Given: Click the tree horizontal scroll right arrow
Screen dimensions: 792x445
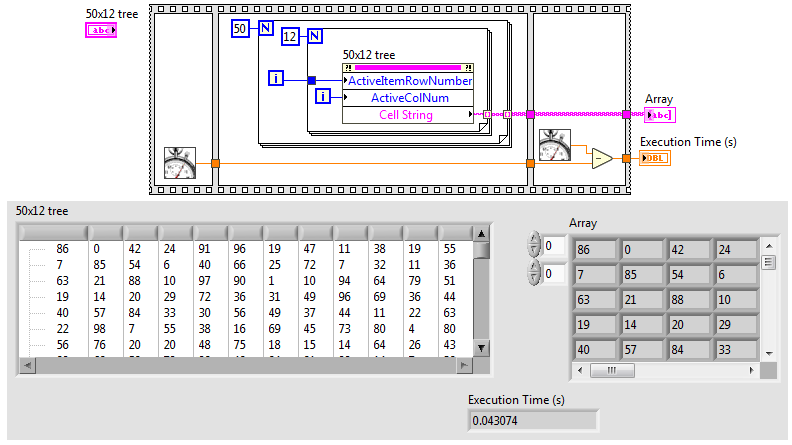Looking at the screenshot, I should 464,365.
